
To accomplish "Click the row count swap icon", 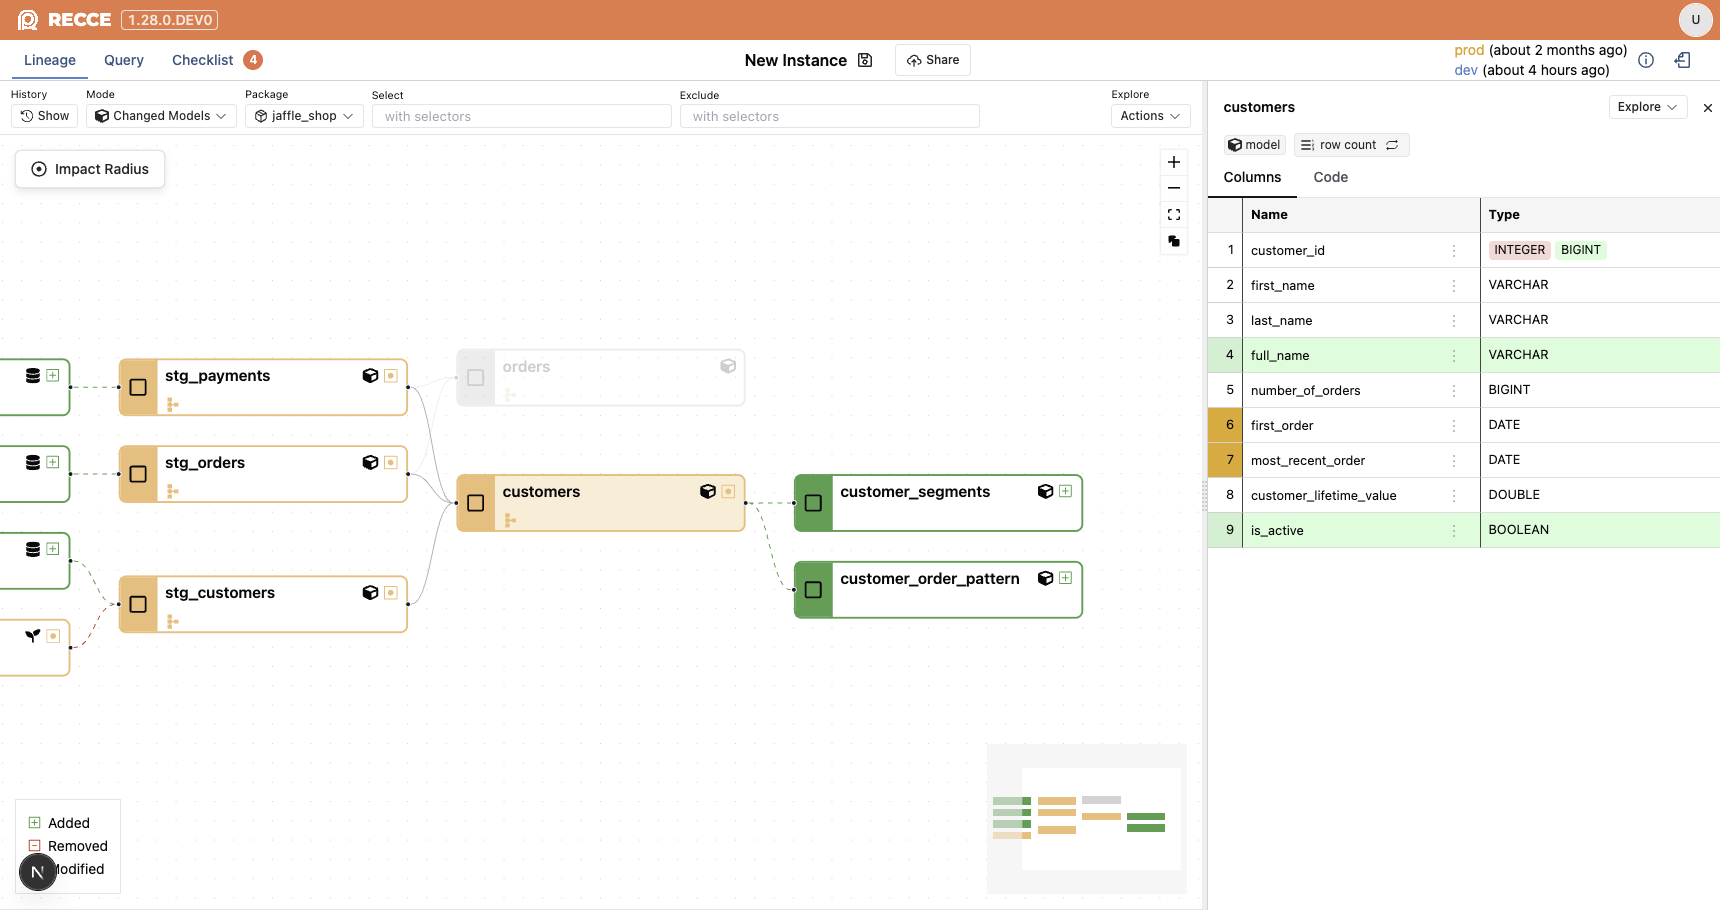I will [x=1392, y=145].
